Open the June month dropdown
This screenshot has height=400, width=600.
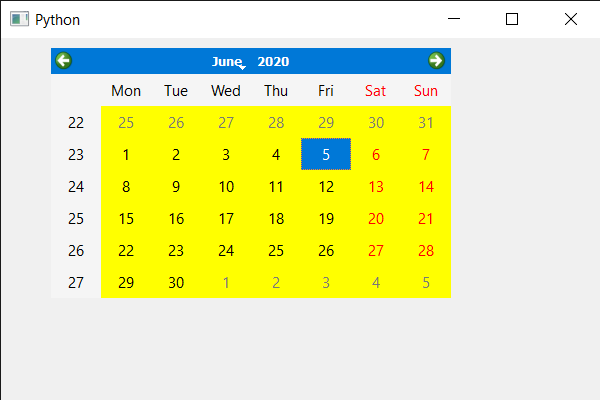228,62
